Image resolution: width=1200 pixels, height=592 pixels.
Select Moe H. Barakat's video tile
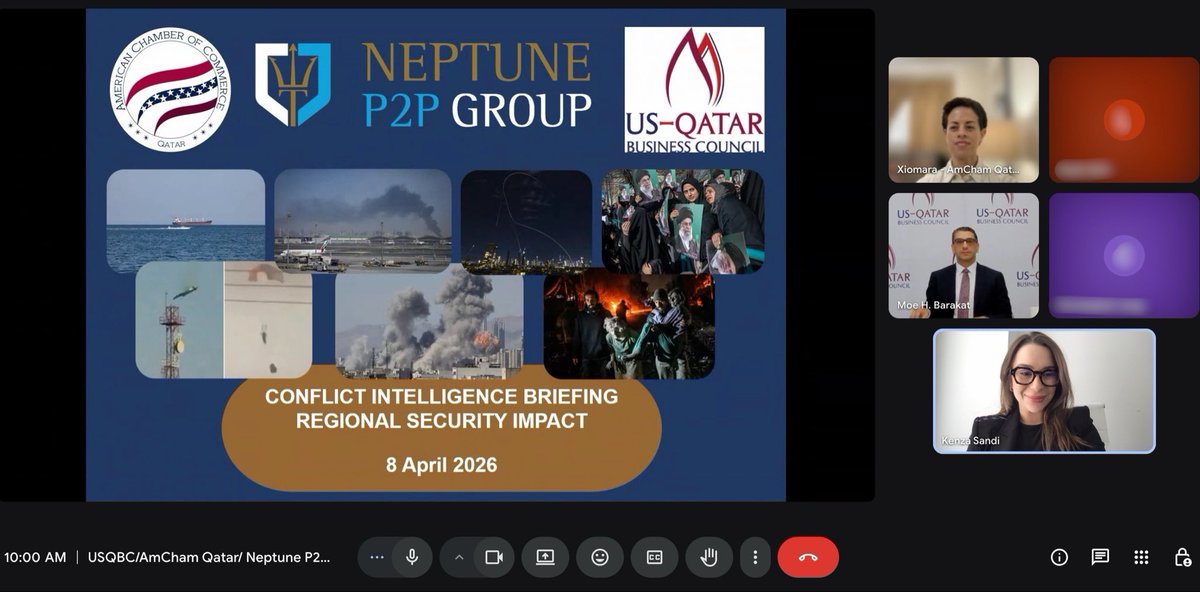click(963, 256)
